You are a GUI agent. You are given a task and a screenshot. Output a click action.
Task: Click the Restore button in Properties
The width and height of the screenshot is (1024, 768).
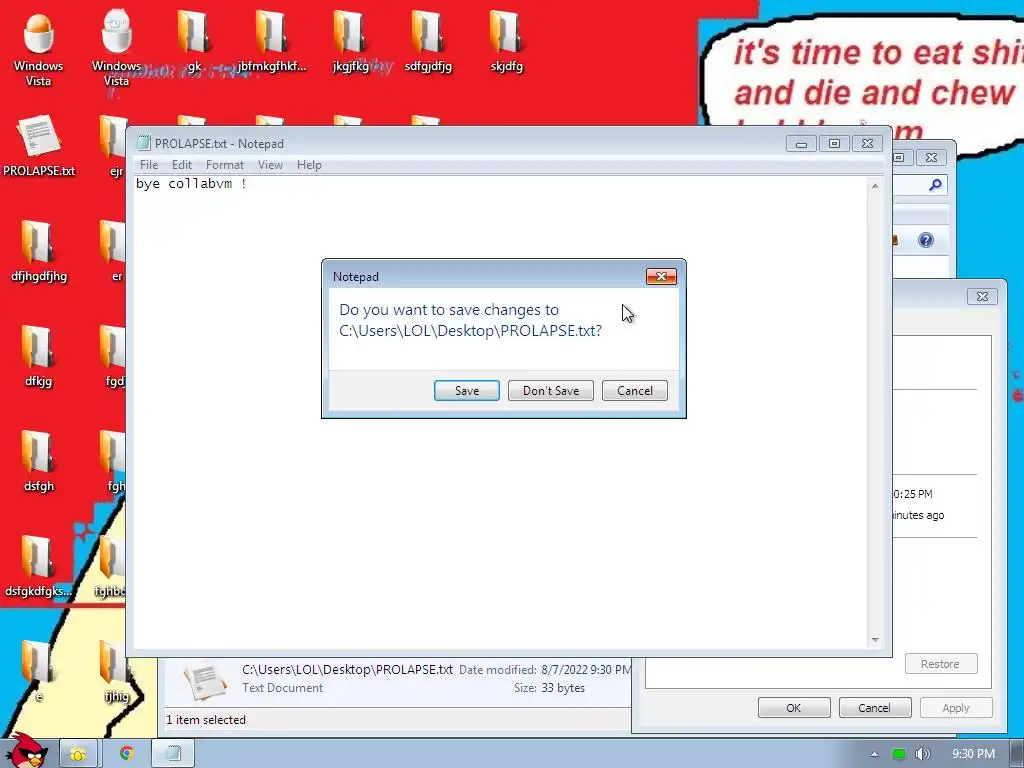940,664
